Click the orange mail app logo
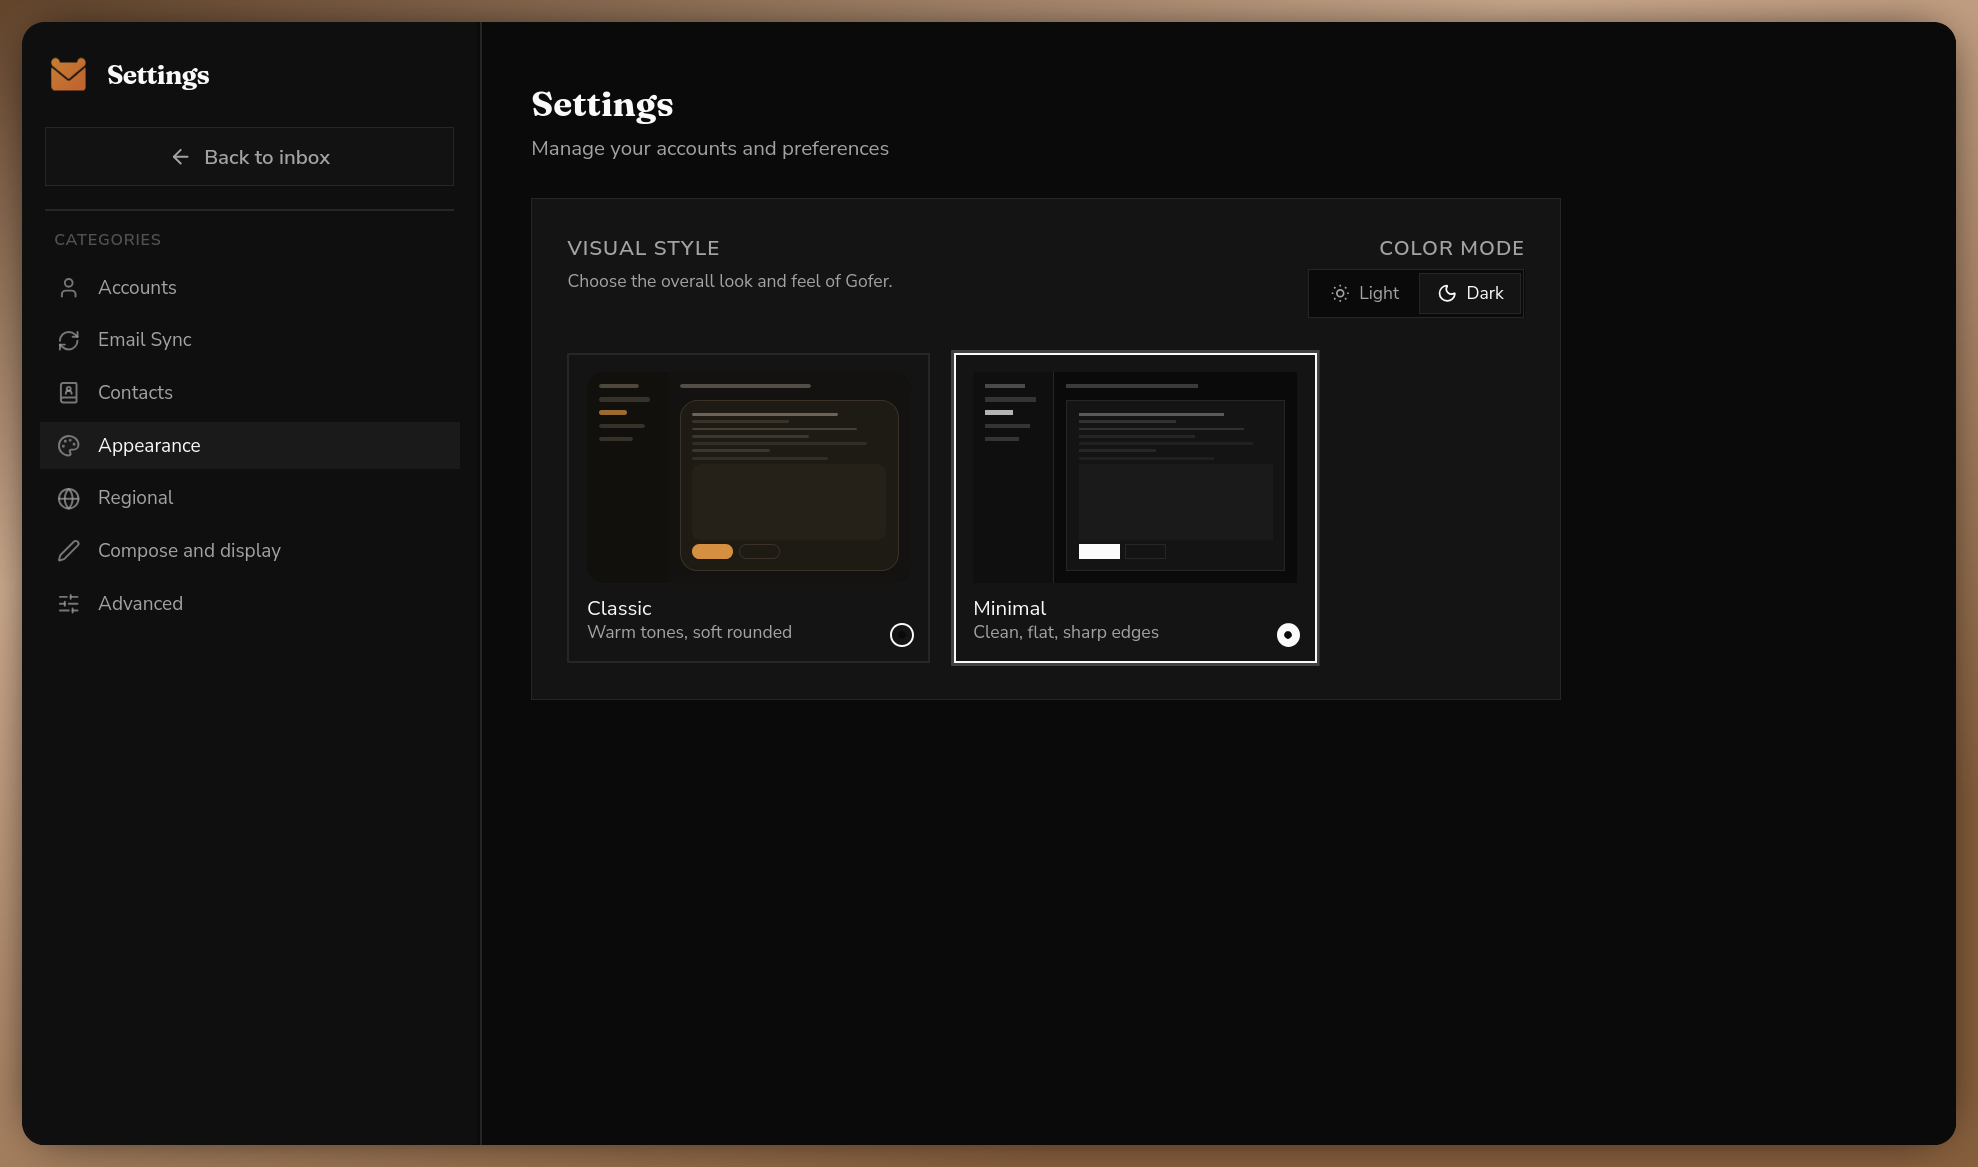This screenshot has width=1978, height=1167. click(68, 74)
